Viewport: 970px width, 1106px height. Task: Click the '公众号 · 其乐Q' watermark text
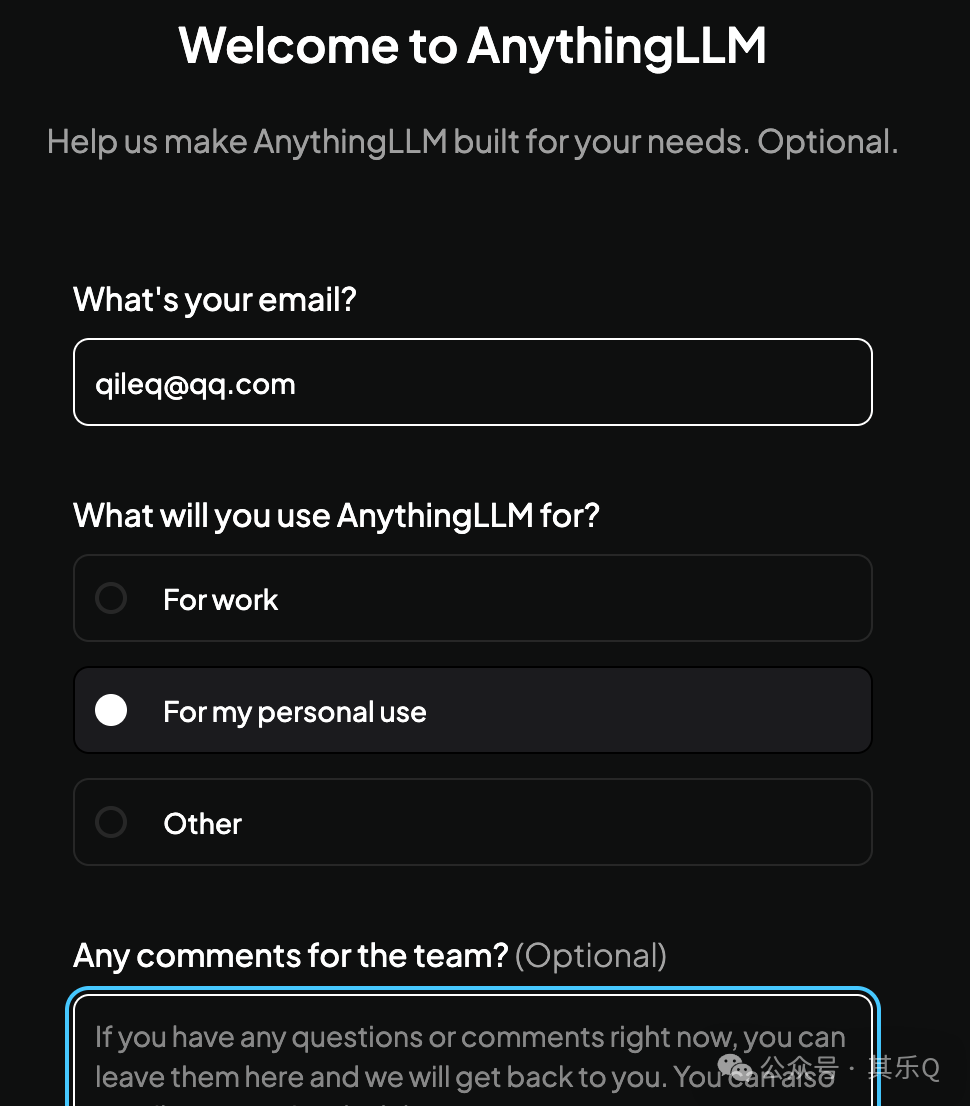[x=850, y=1068]
